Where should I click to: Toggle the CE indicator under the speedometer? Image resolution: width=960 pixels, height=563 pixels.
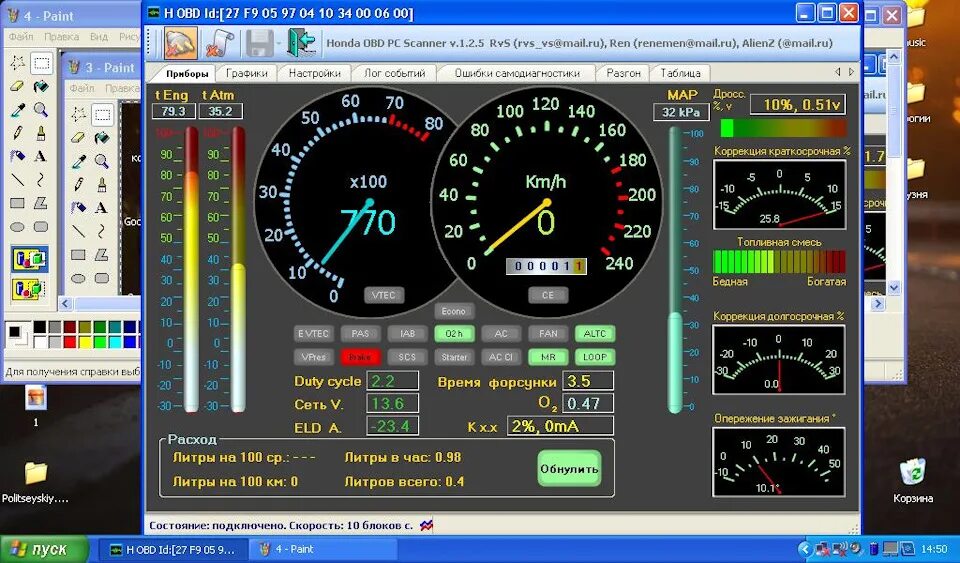coord(547,296)
